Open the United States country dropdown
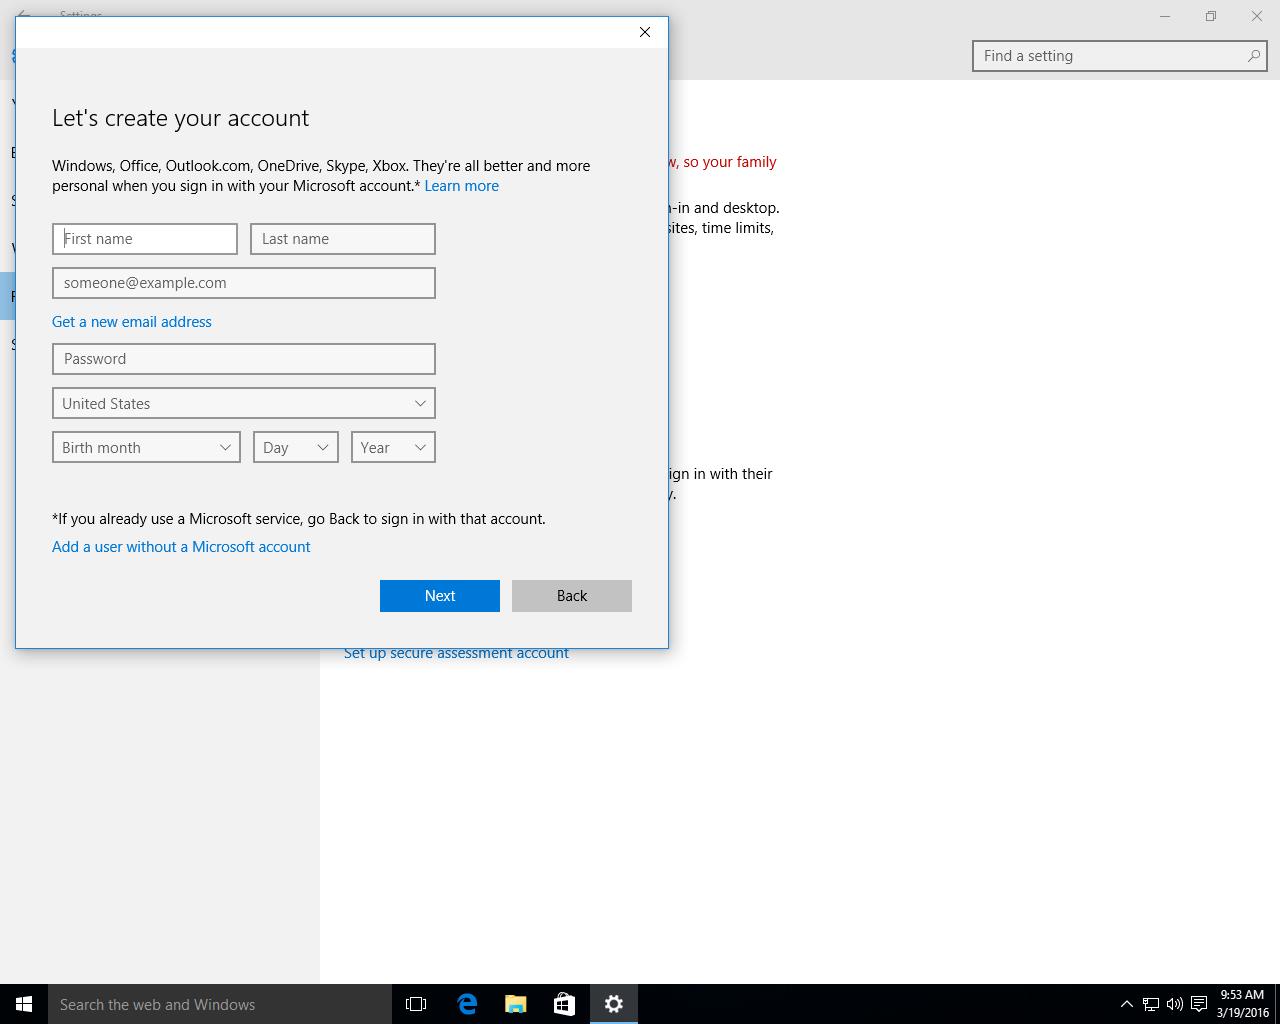The width and height of the screenshot is (1280, 1024). click(244, 403)
